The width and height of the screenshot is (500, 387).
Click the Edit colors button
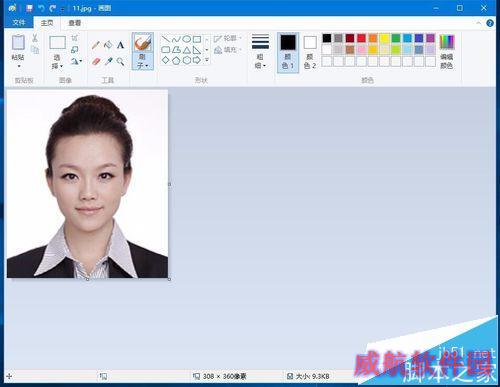447,52
